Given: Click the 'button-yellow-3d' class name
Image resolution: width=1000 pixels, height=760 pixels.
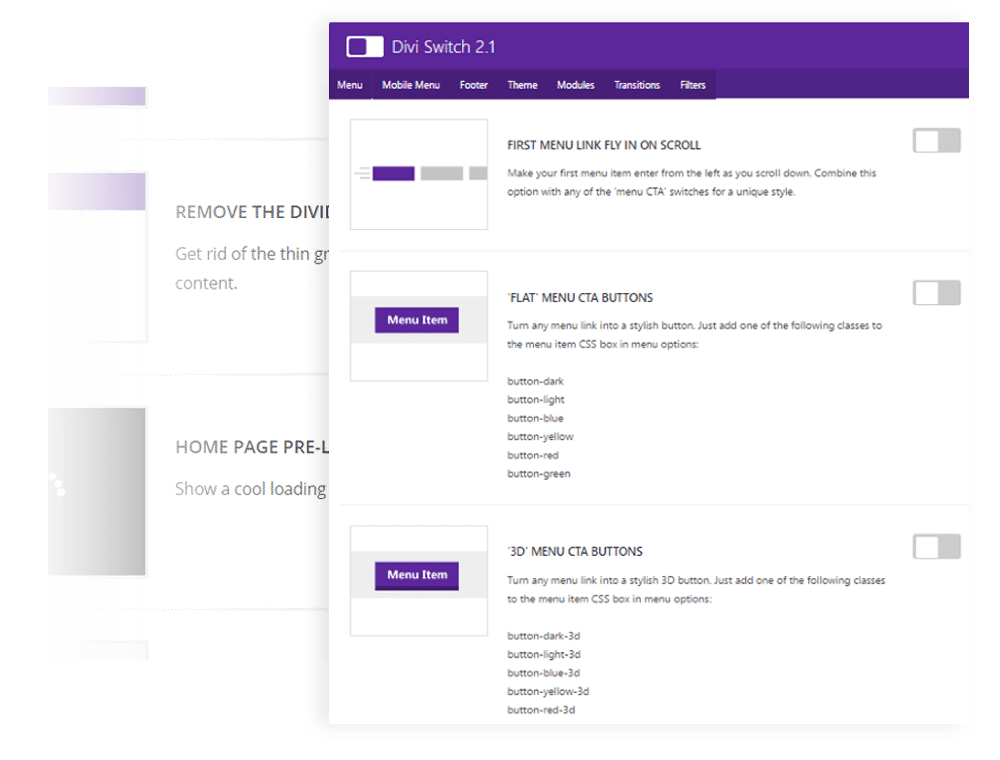Looking at the screenshot, I should click(x=548, y=691).
